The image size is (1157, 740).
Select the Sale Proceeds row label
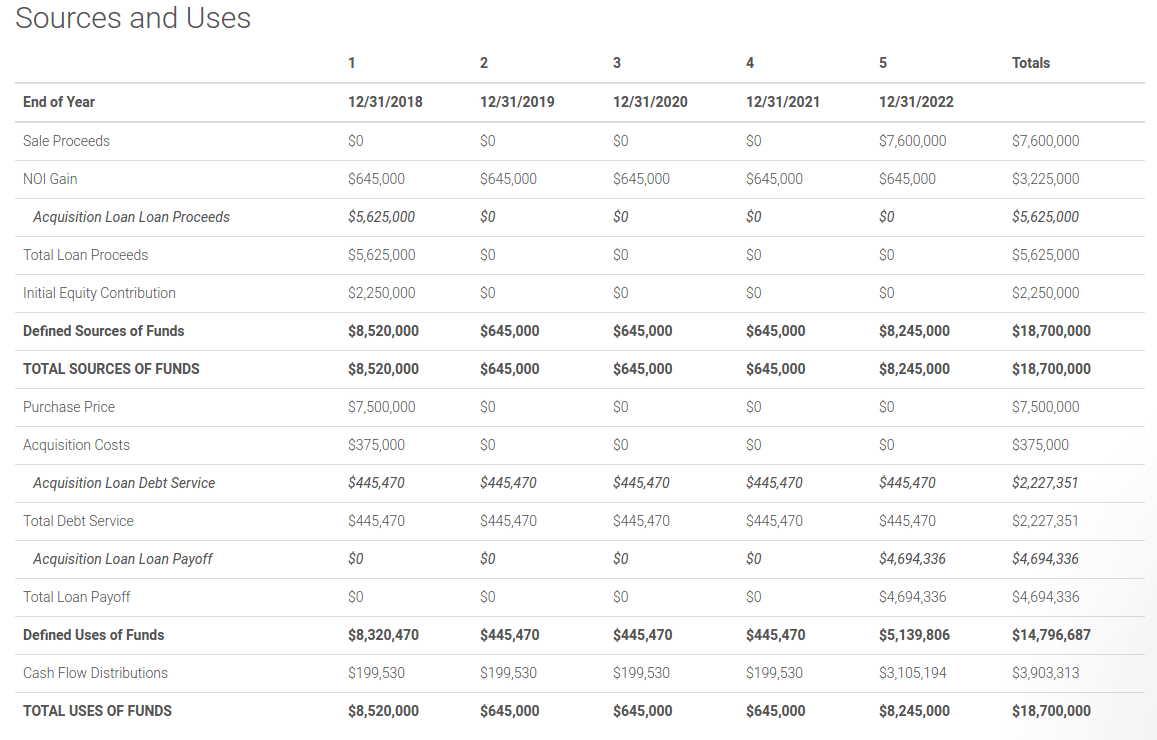66,141
